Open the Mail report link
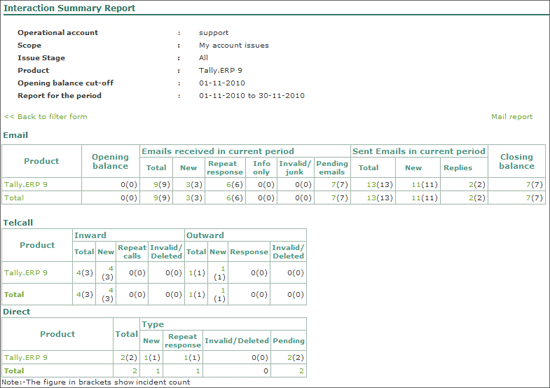The image size is (550, 388). tap(511, 116)
